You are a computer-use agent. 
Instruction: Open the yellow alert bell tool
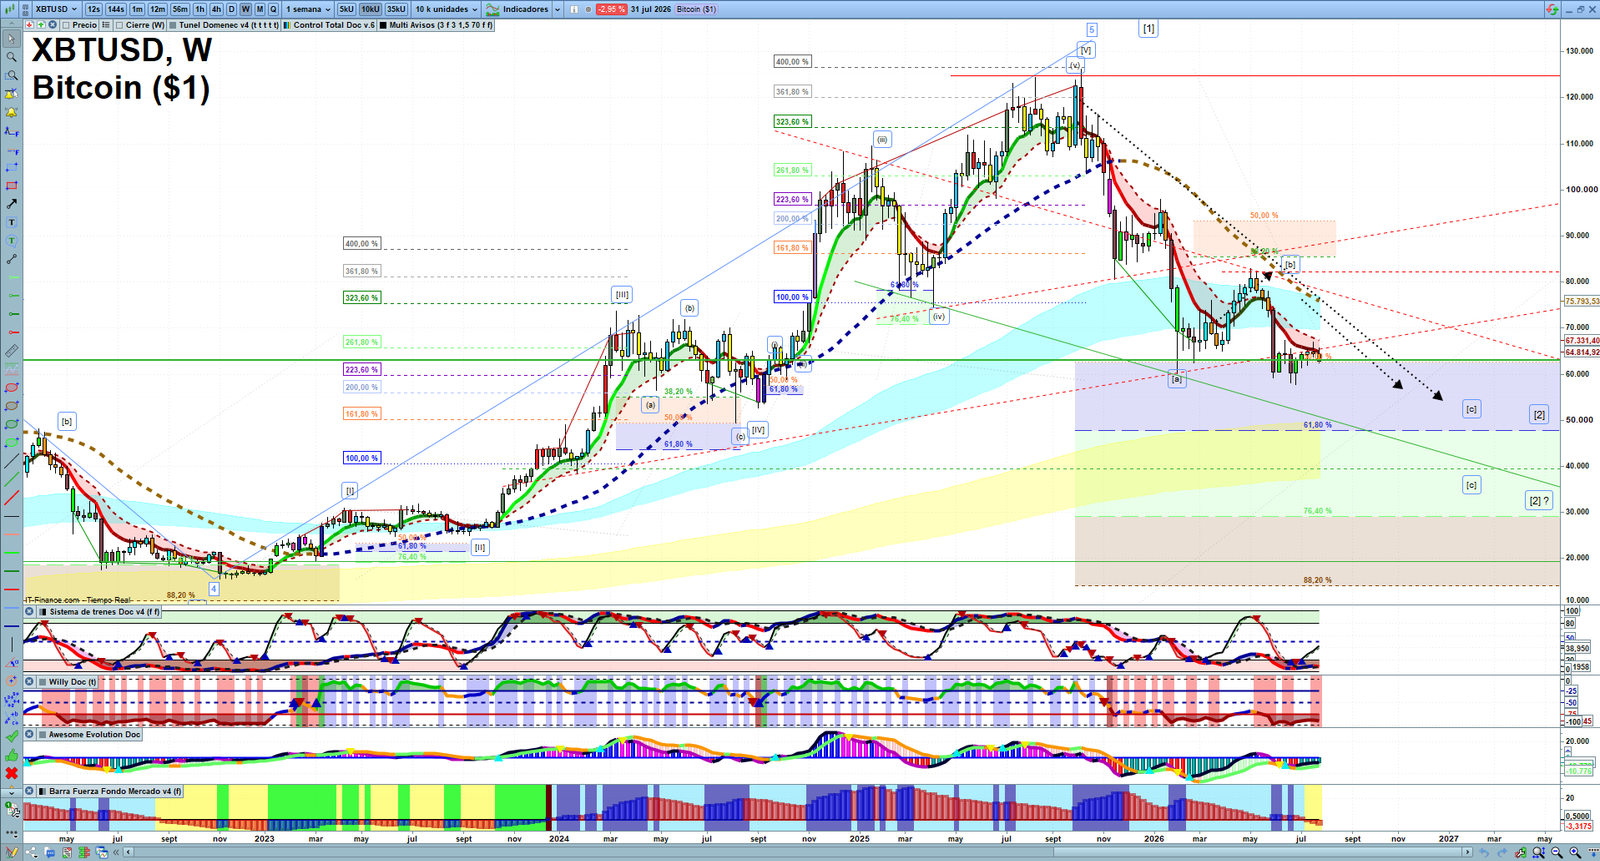tap(12, 112)
